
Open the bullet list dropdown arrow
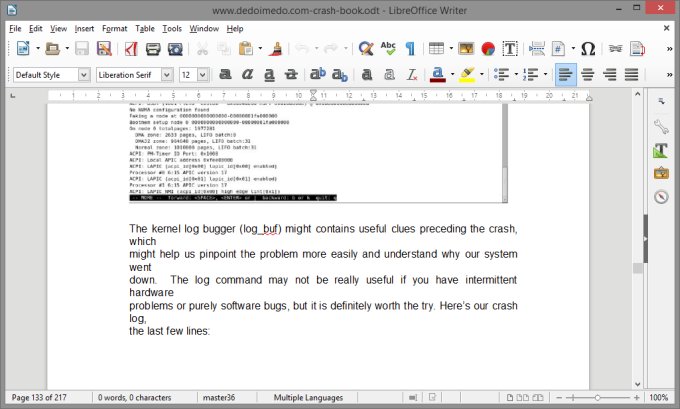tap(516, 75)
